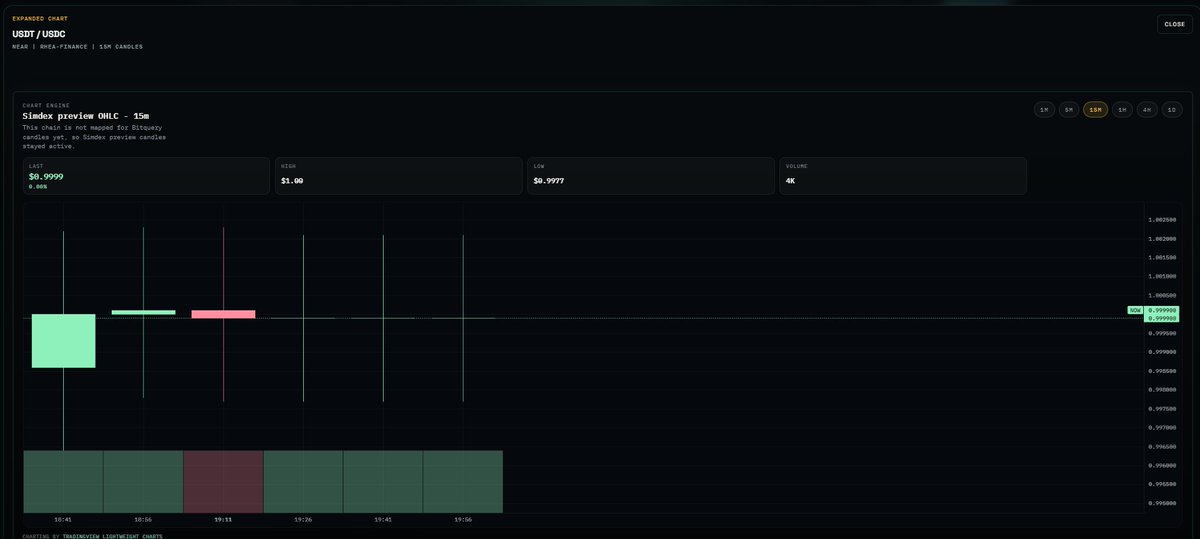Click the 18:56 time axis label

pyautogui.click(x=143, y=520)
